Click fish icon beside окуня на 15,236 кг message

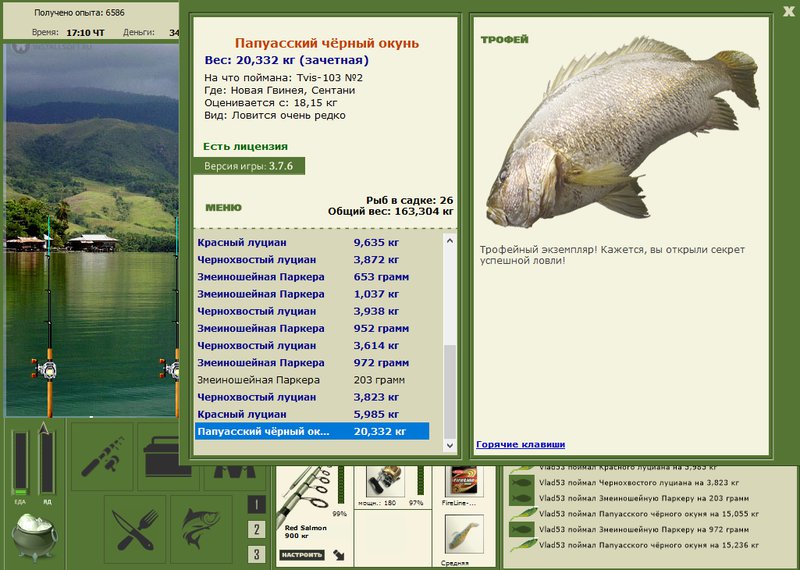pos(522,545)
